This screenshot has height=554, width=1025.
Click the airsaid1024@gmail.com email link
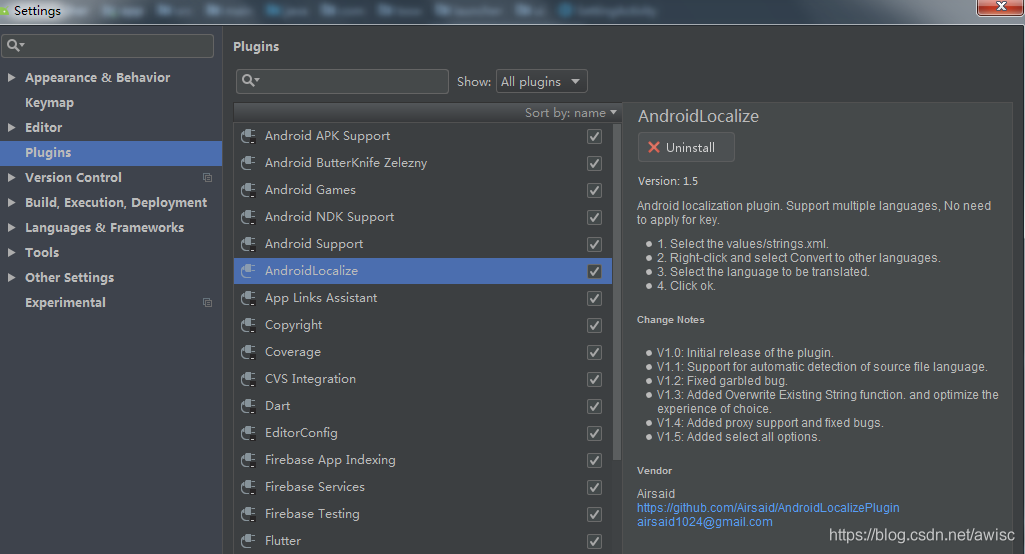[x=705, y=522]
